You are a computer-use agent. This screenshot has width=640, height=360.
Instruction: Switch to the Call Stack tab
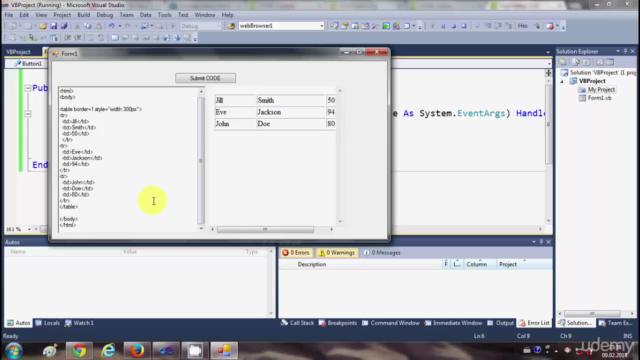click(297, 323)
